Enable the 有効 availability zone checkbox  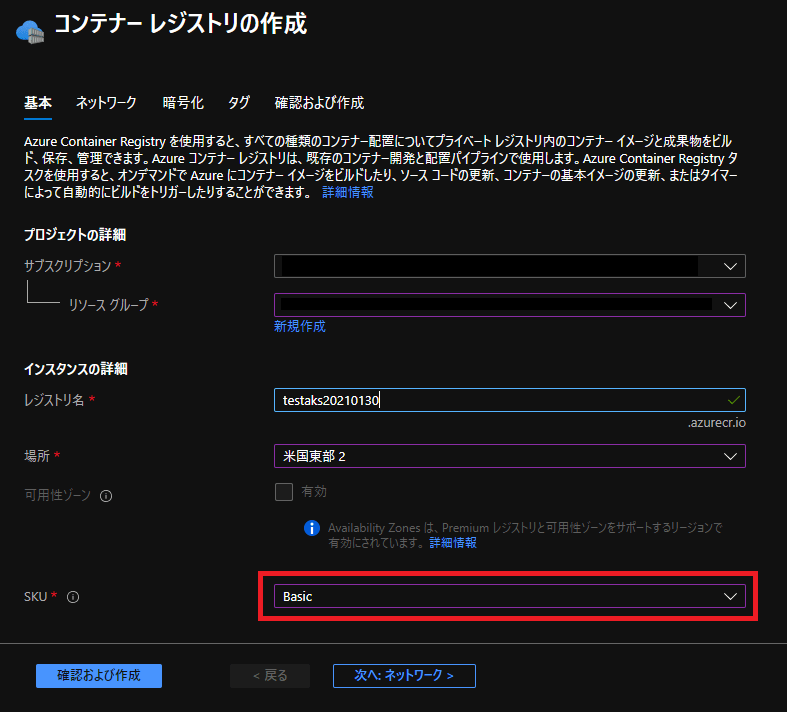284,492
